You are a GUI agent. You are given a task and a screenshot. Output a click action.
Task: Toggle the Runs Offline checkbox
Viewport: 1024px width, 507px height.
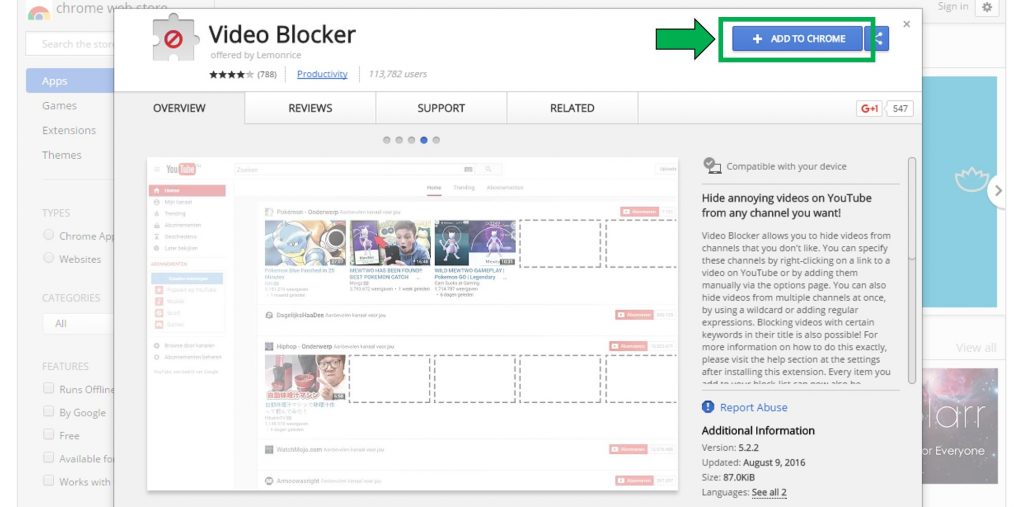pos(48,388)
